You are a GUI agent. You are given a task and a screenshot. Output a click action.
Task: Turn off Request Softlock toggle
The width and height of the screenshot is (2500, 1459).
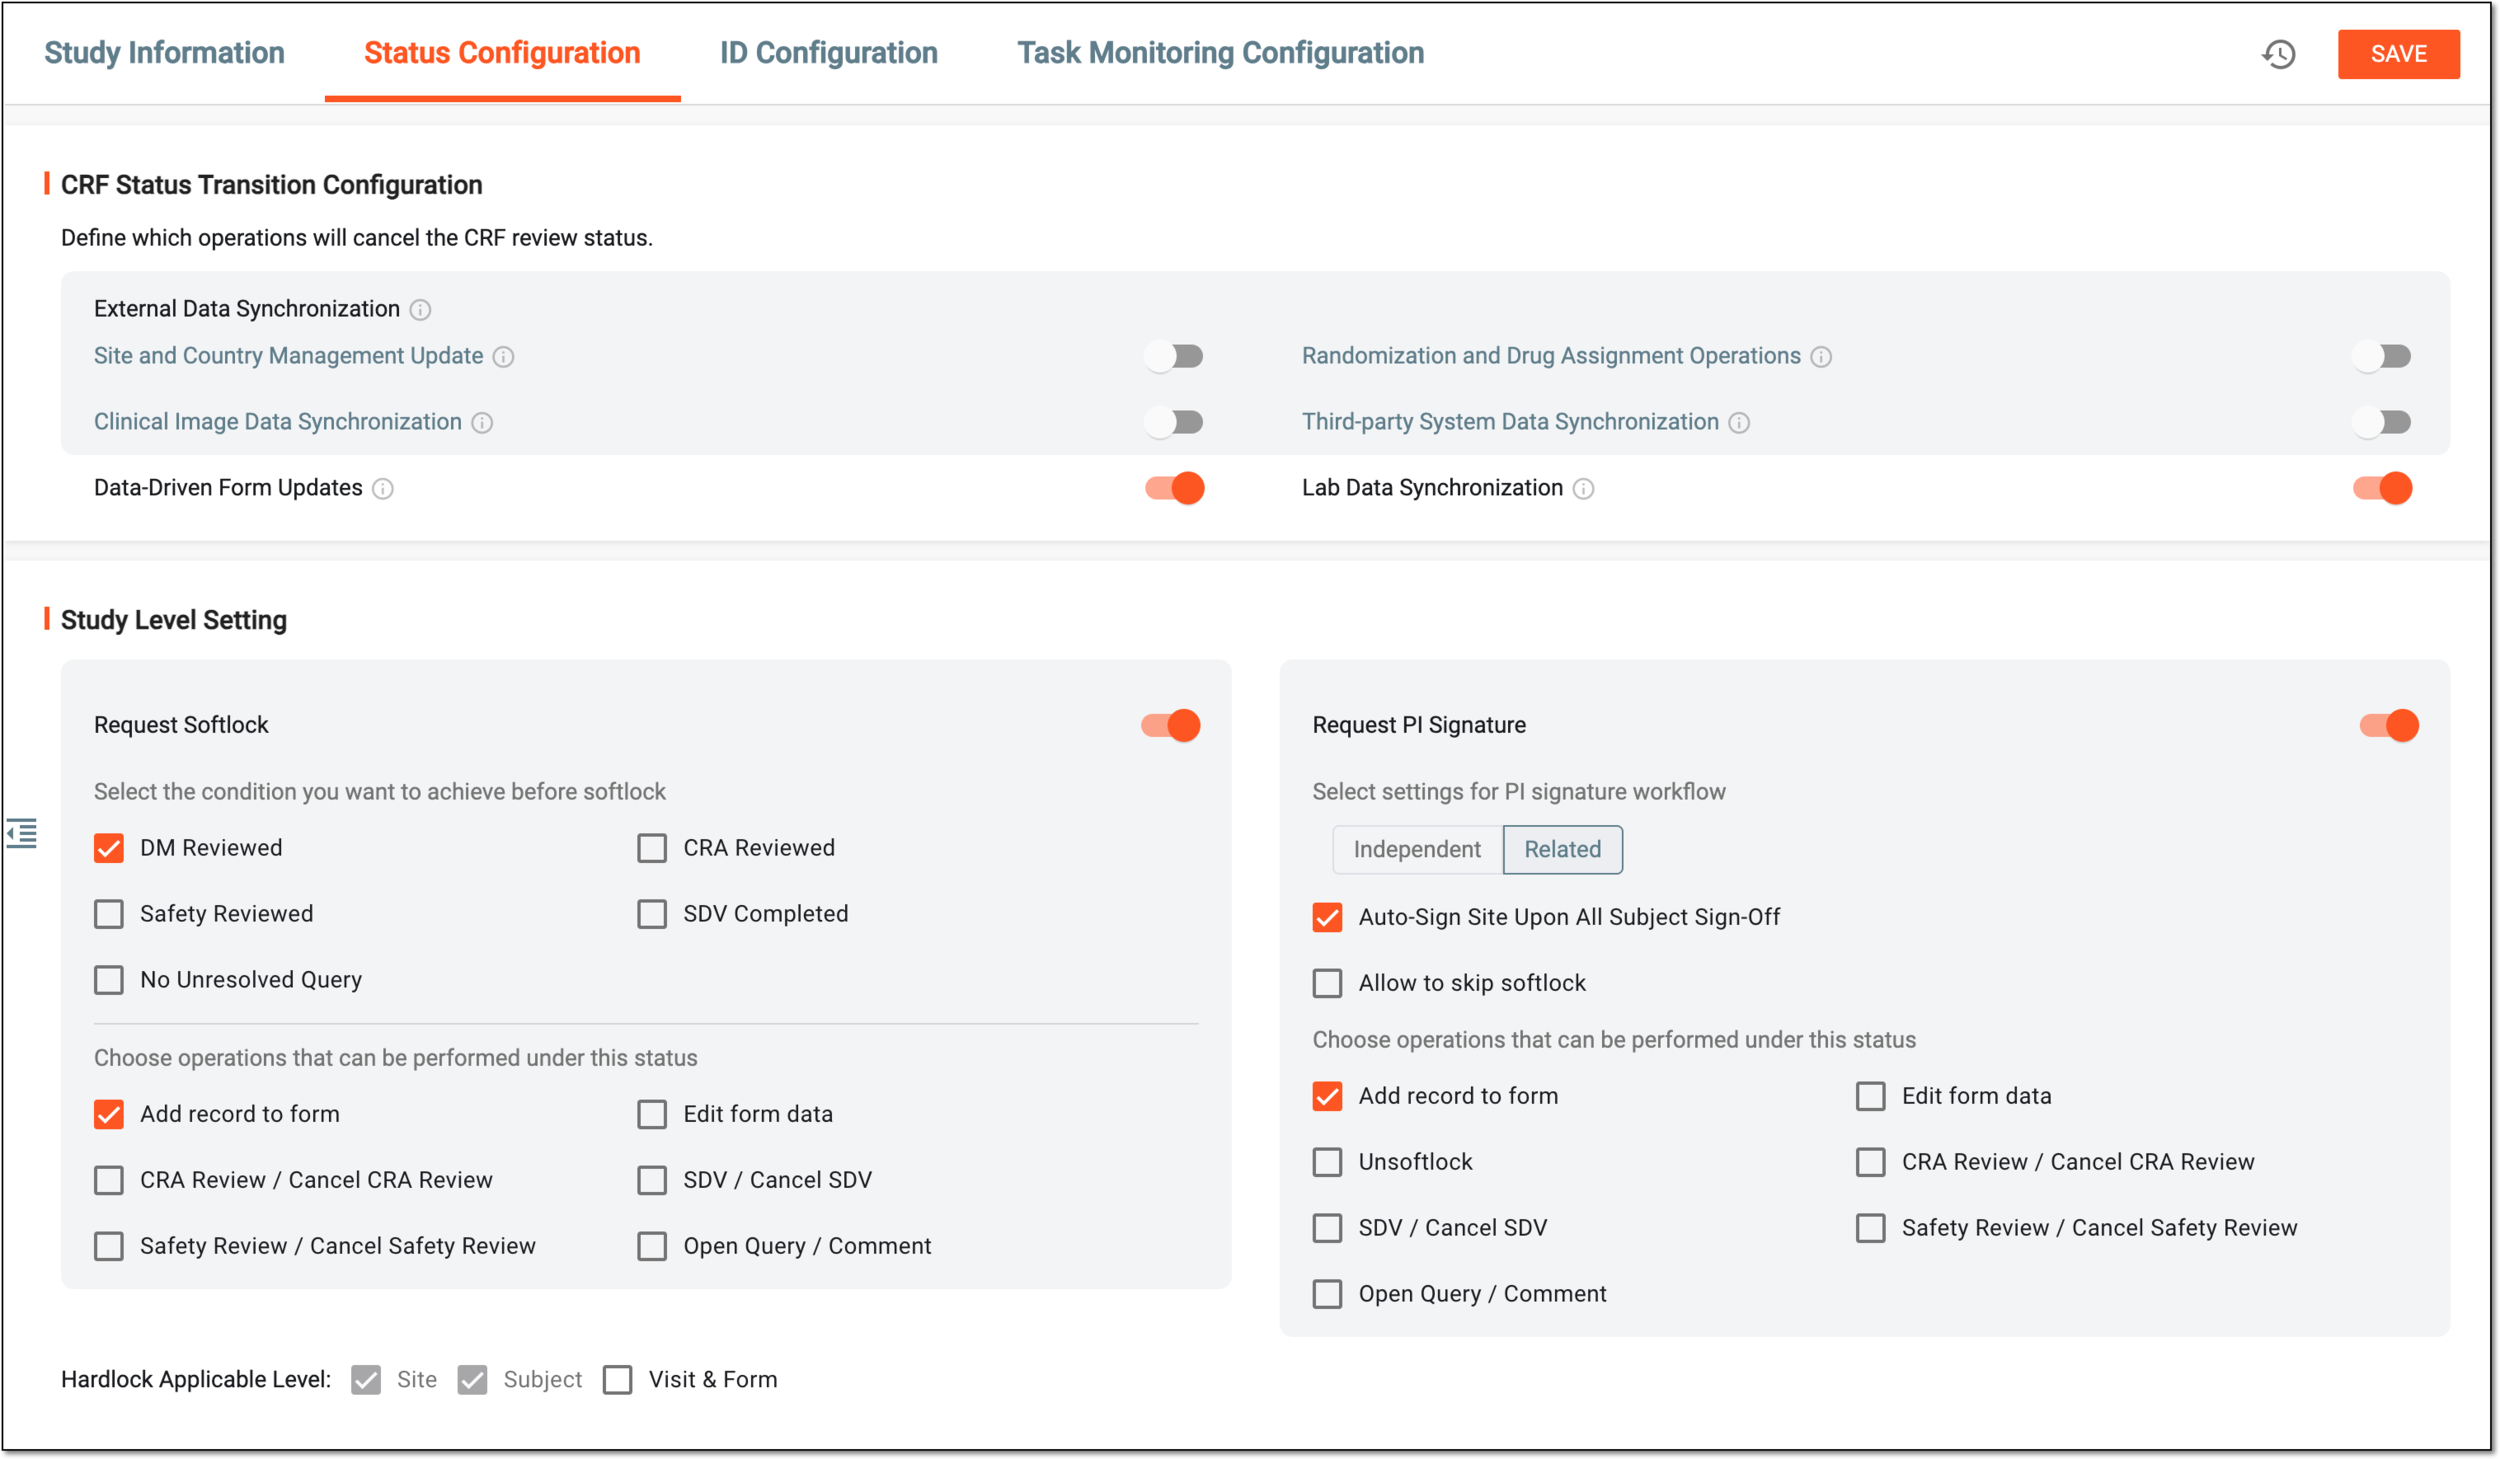(1170, 725)
